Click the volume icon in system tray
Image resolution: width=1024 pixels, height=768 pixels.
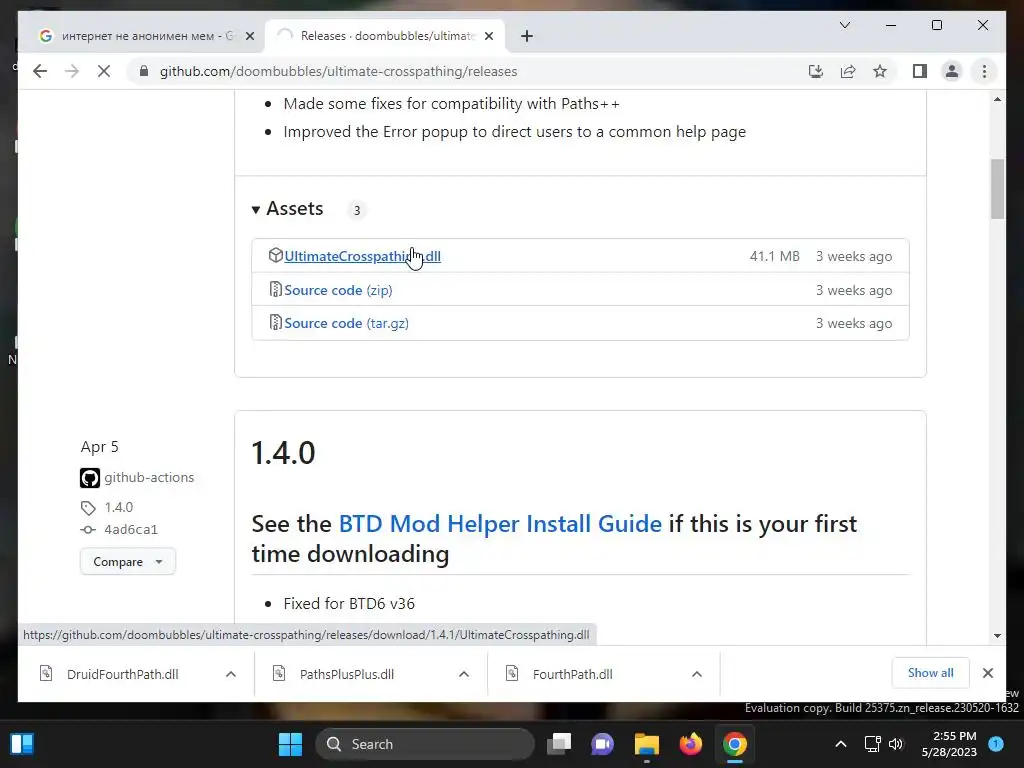[896, 744]
